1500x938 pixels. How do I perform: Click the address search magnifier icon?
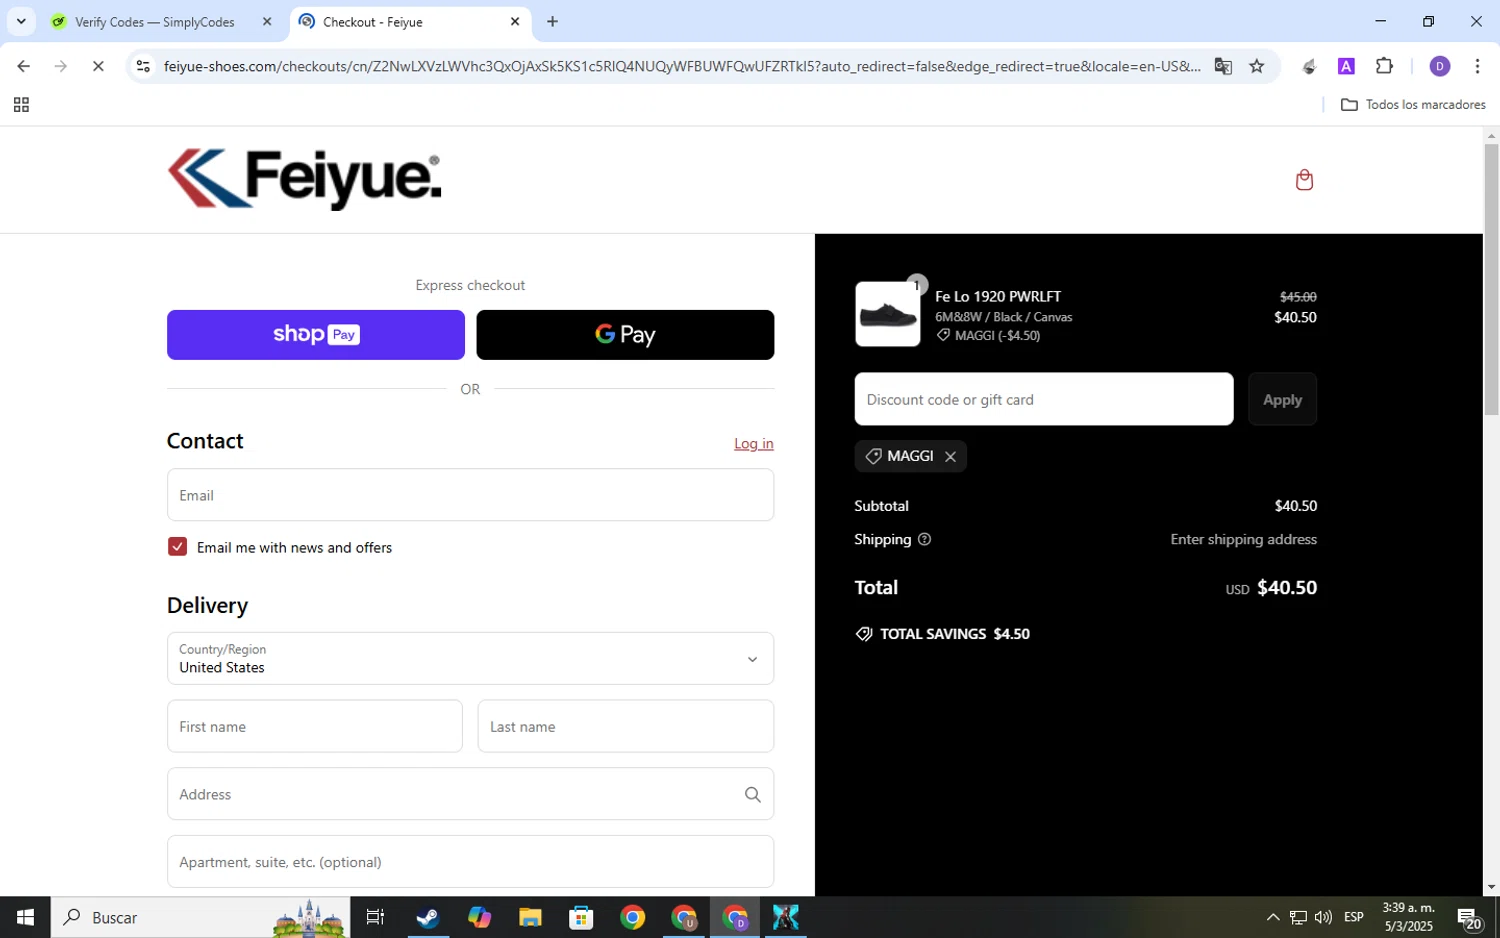click(752, 794)
